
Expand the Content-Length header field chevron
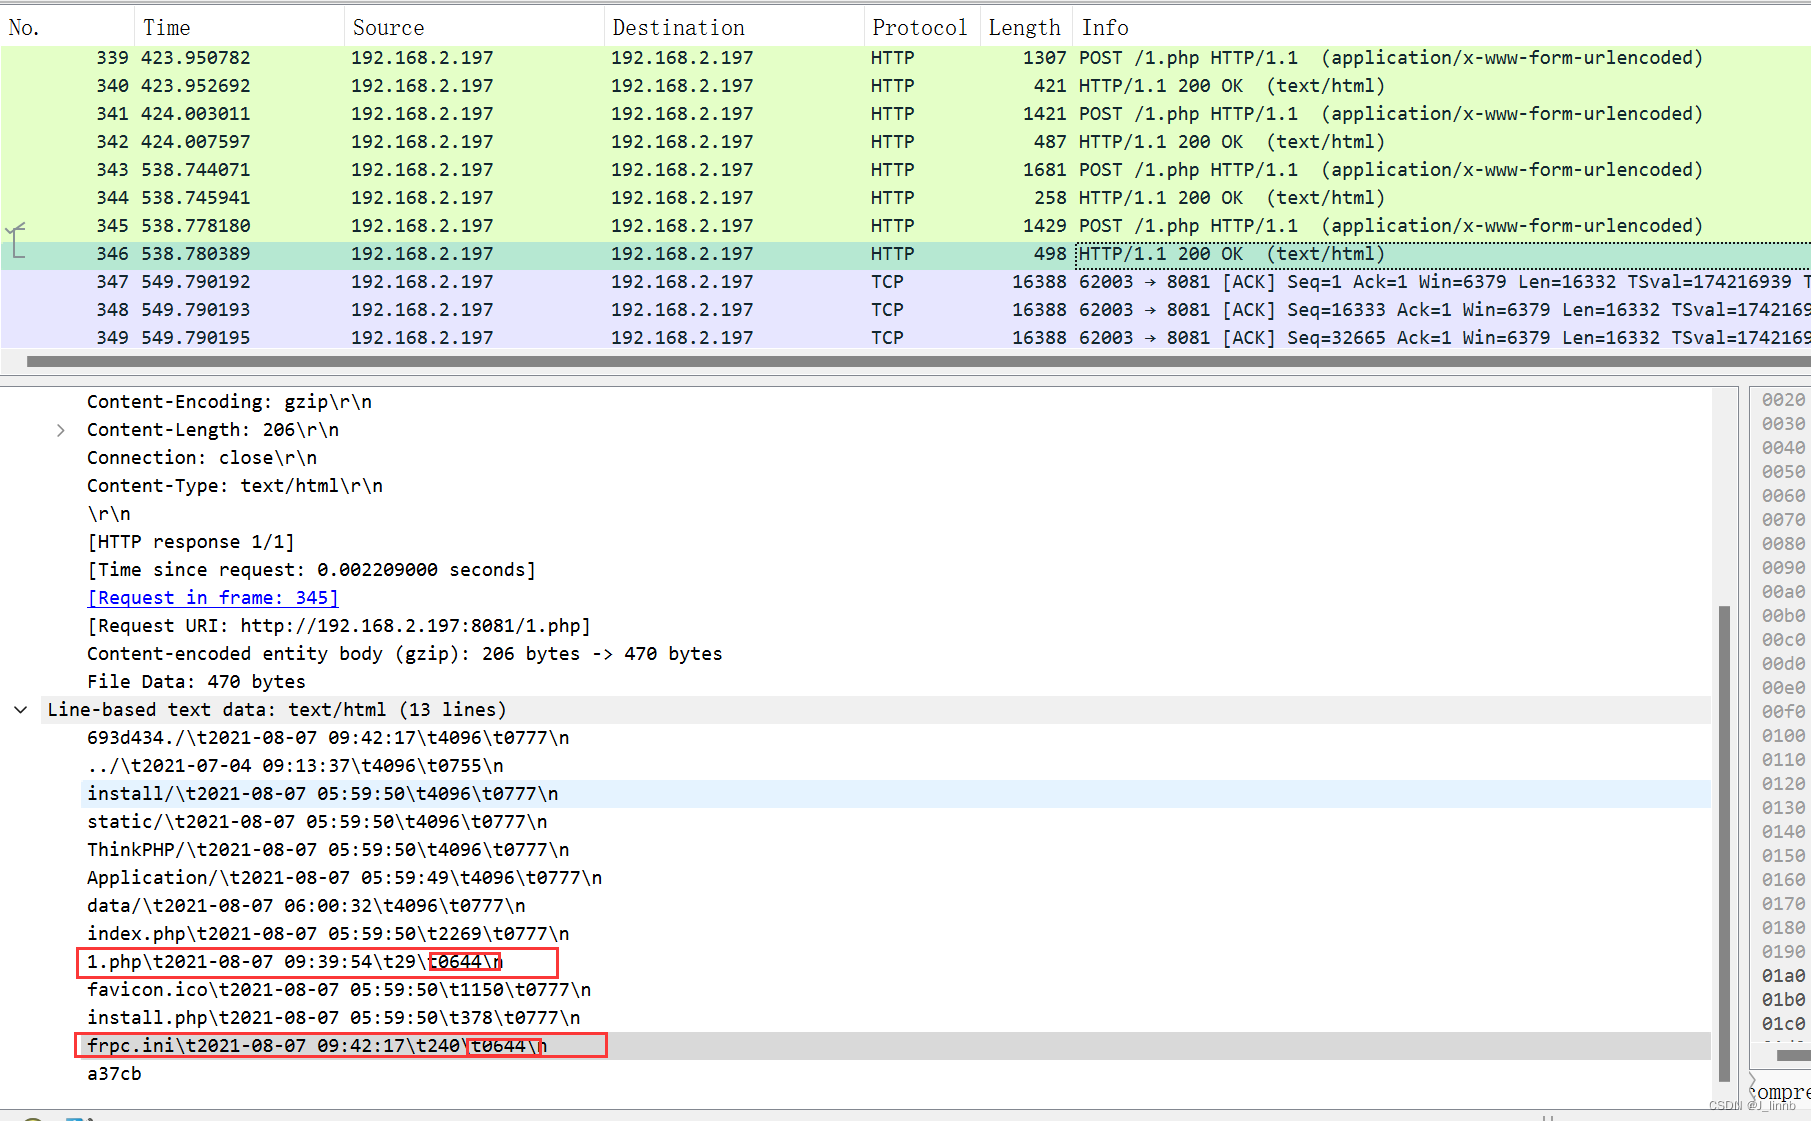tap(60, 429)
